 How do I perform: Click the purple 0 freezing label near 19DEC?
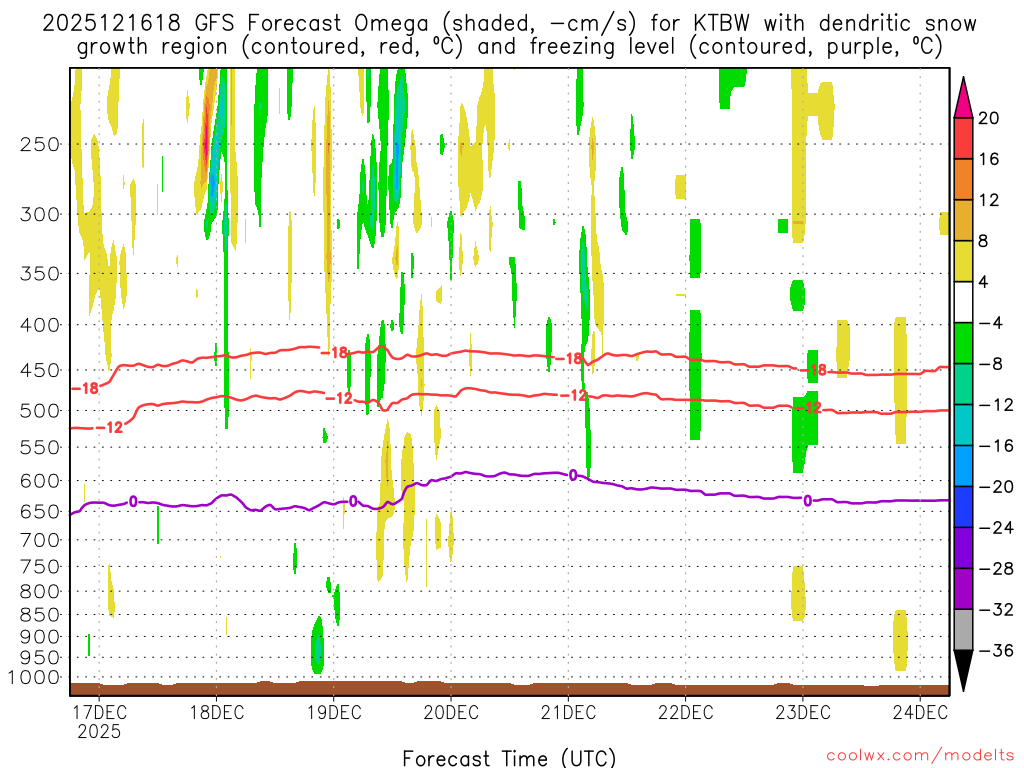[x=353, y=502]
